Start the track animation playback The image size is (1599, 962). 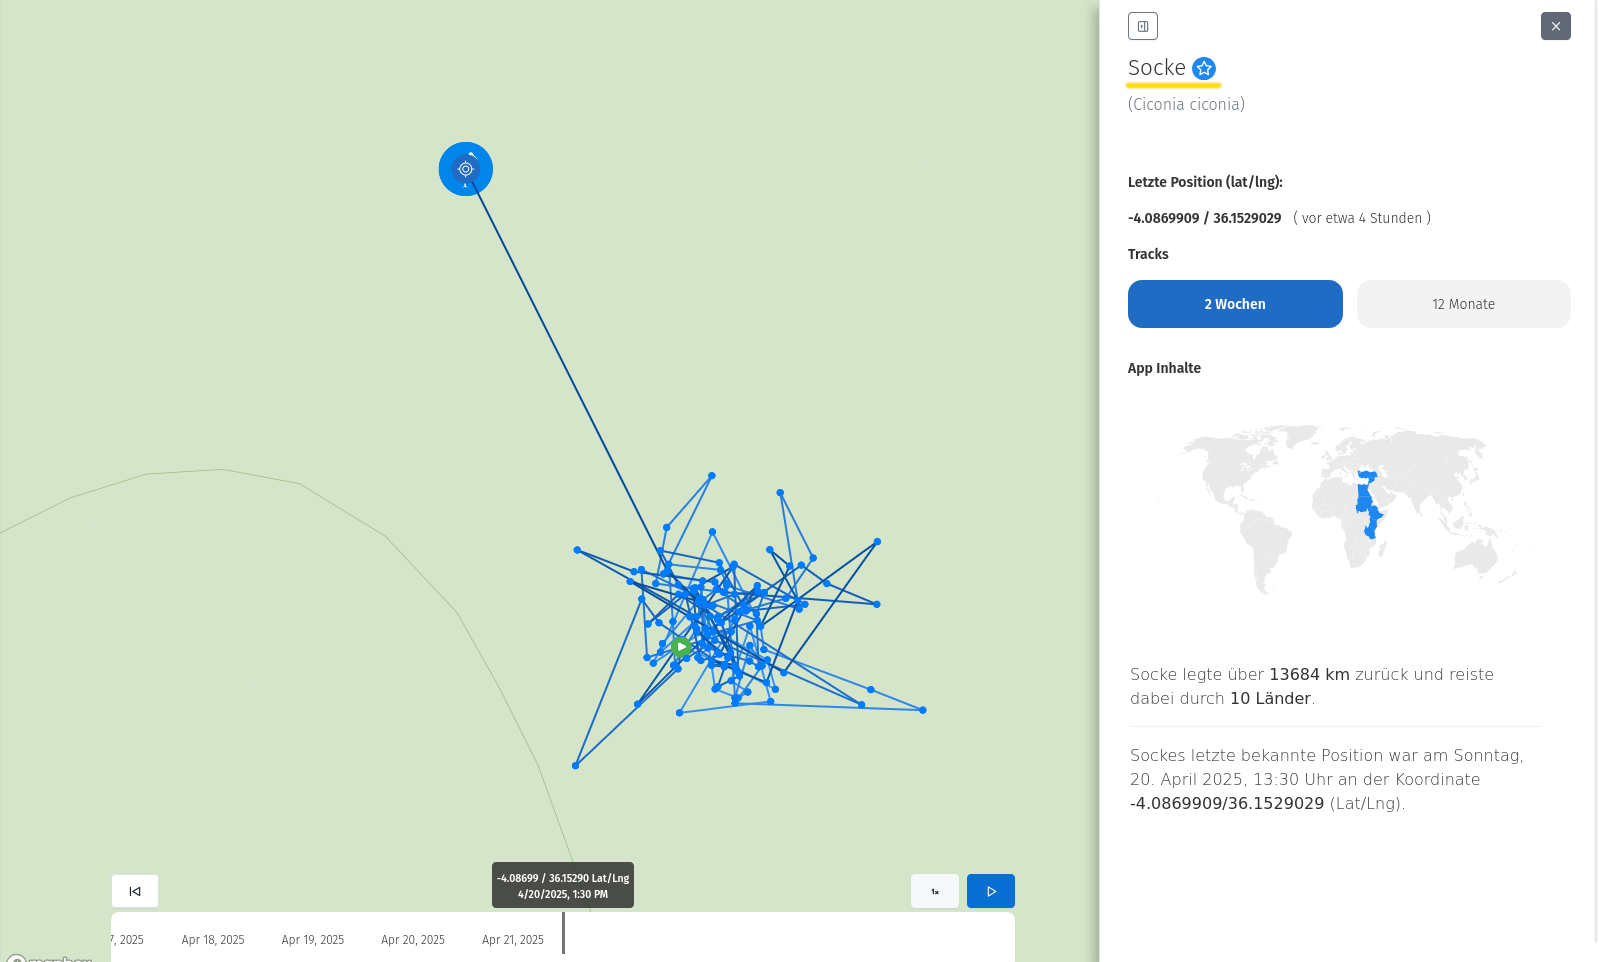(990, 891)
